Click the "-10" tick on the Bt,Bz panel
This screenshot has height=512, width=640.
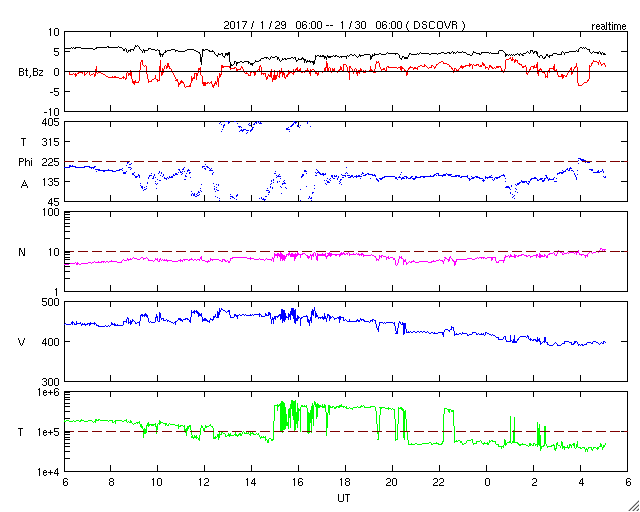(52, 112)
